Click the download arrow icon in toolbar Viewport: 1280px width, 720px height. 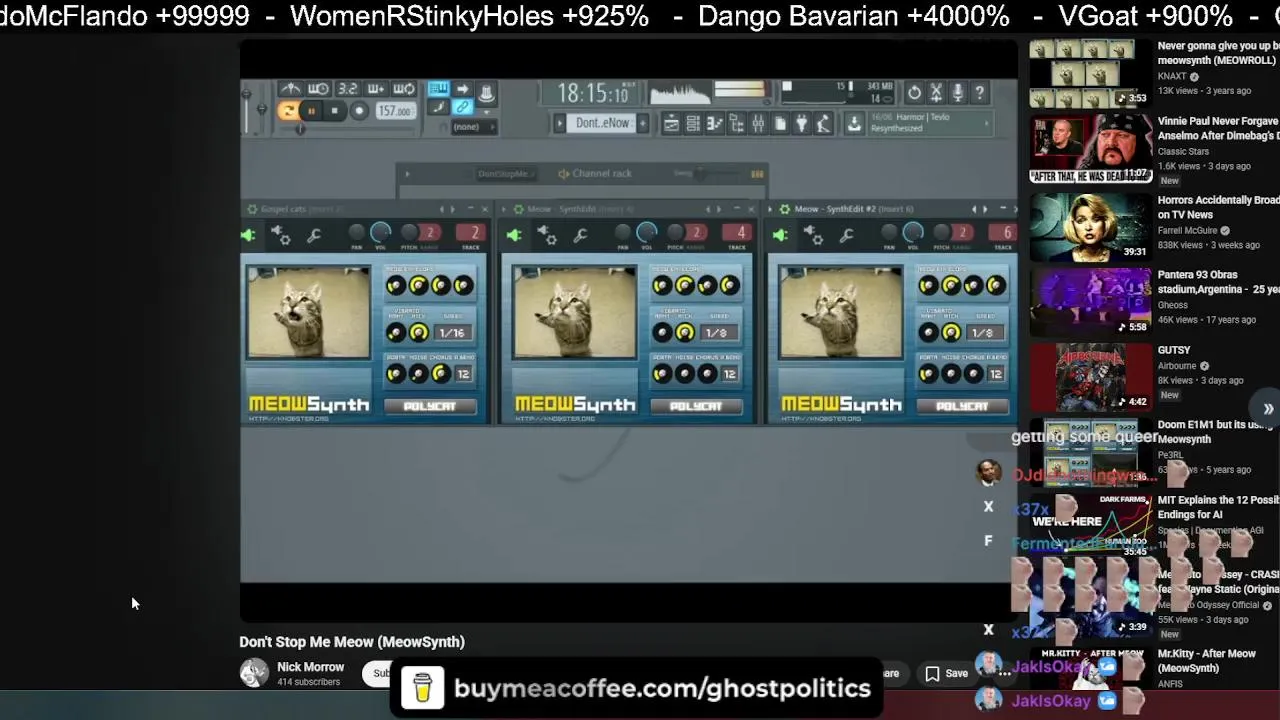coord(854,123)
